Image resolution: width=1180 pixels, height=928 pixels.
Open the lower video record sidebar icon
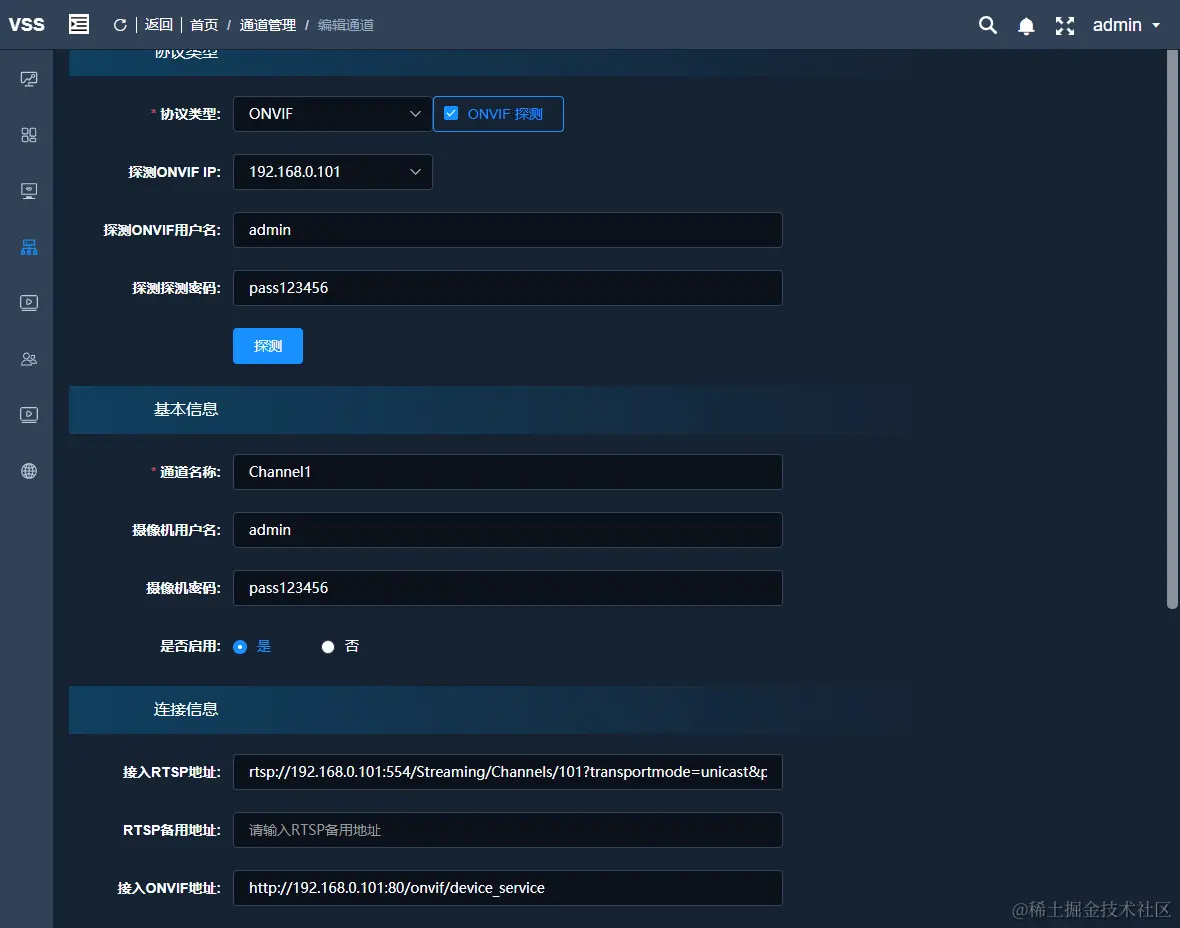(x=29, y=415)
